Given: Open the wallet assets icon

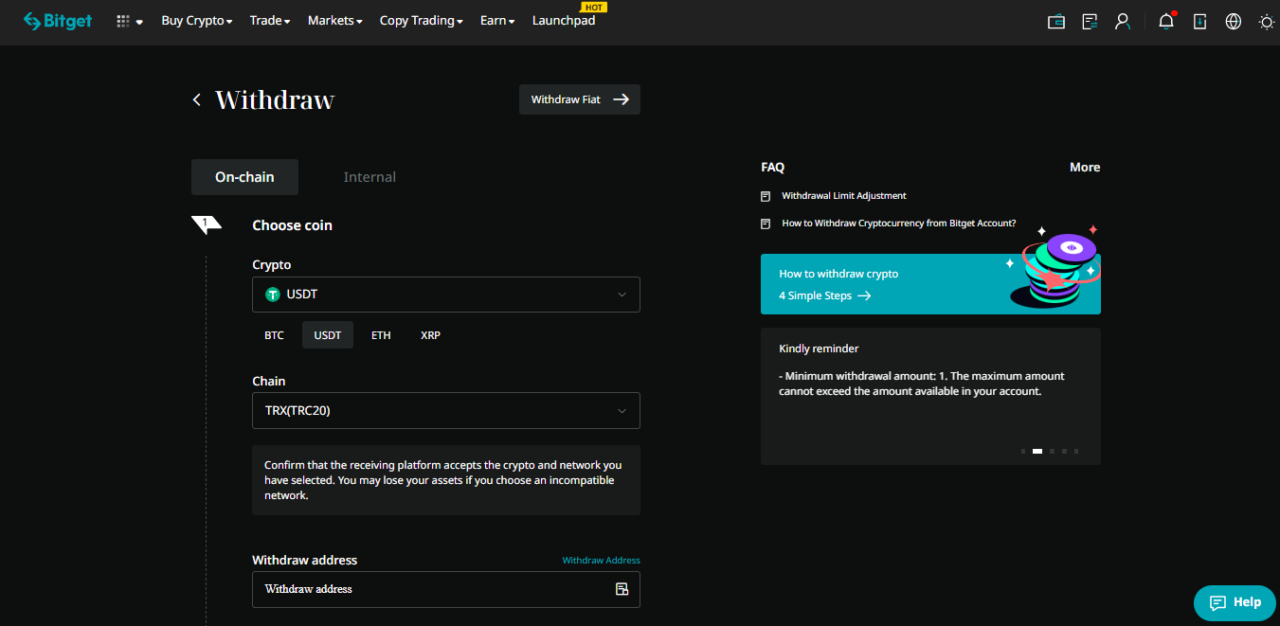Looking at the screenshot, I should click(x=1056, y=21).
